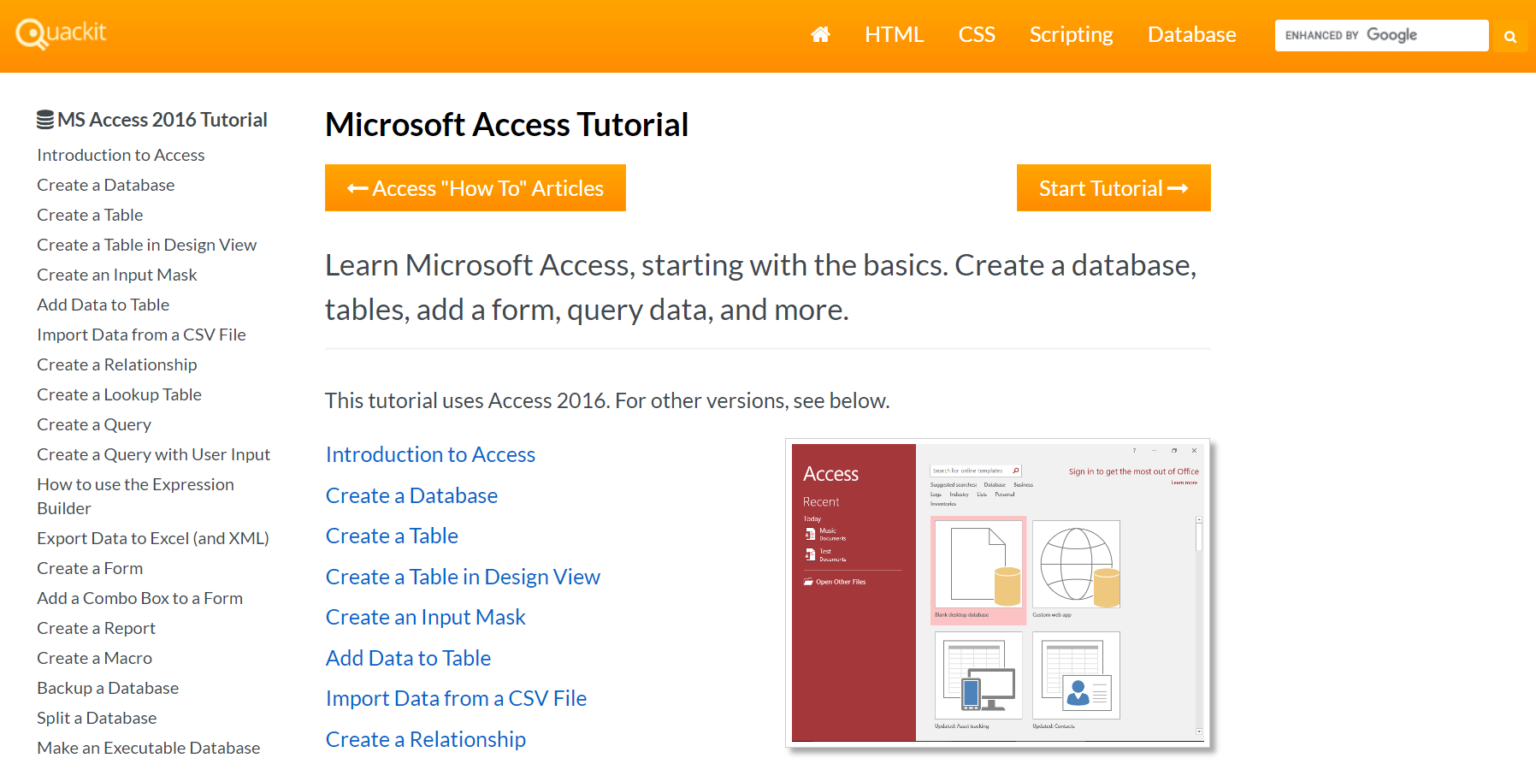Open the HTML section in the navigation bar
The image size is (1536, 770).
[x=893, y=34]
